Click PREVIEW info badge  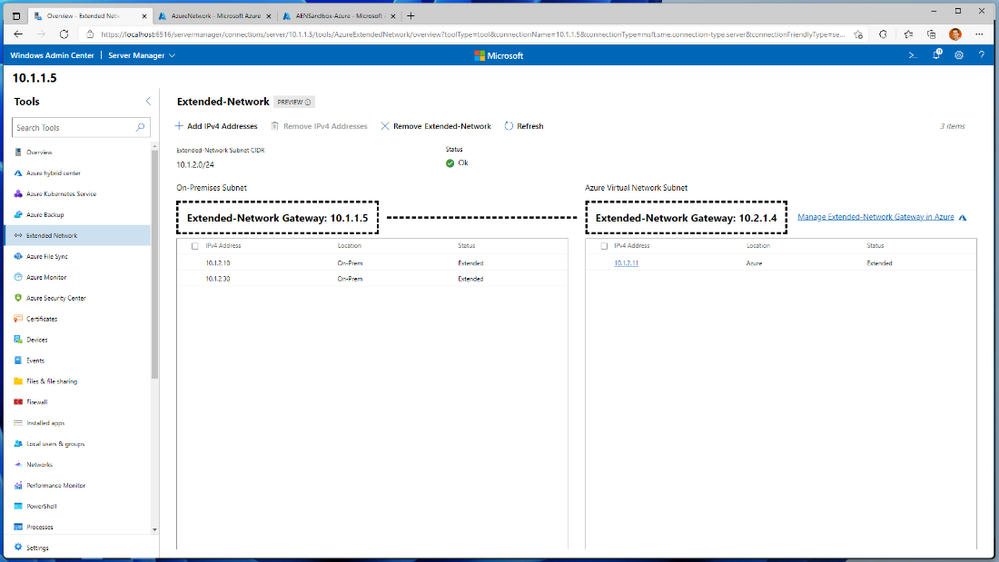[x=294, y=102]
